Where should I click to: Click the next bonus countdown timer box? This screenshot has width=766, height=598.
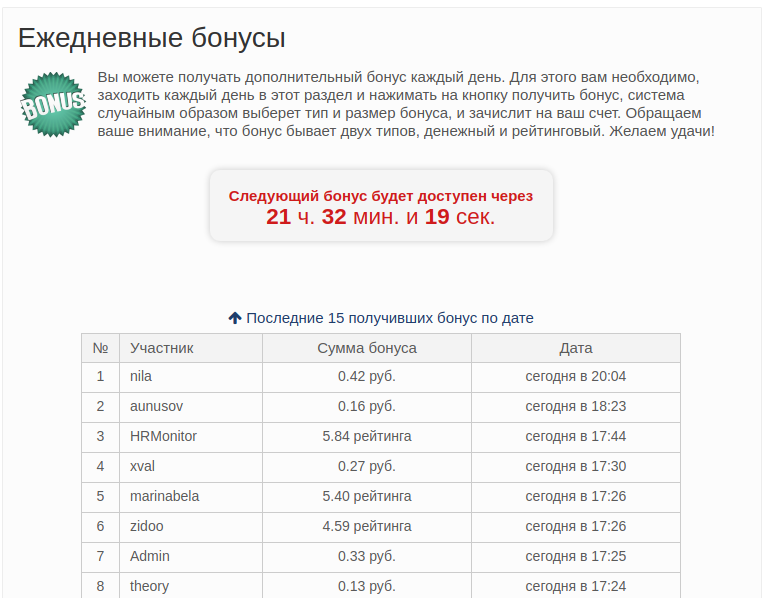pos(381,206)
